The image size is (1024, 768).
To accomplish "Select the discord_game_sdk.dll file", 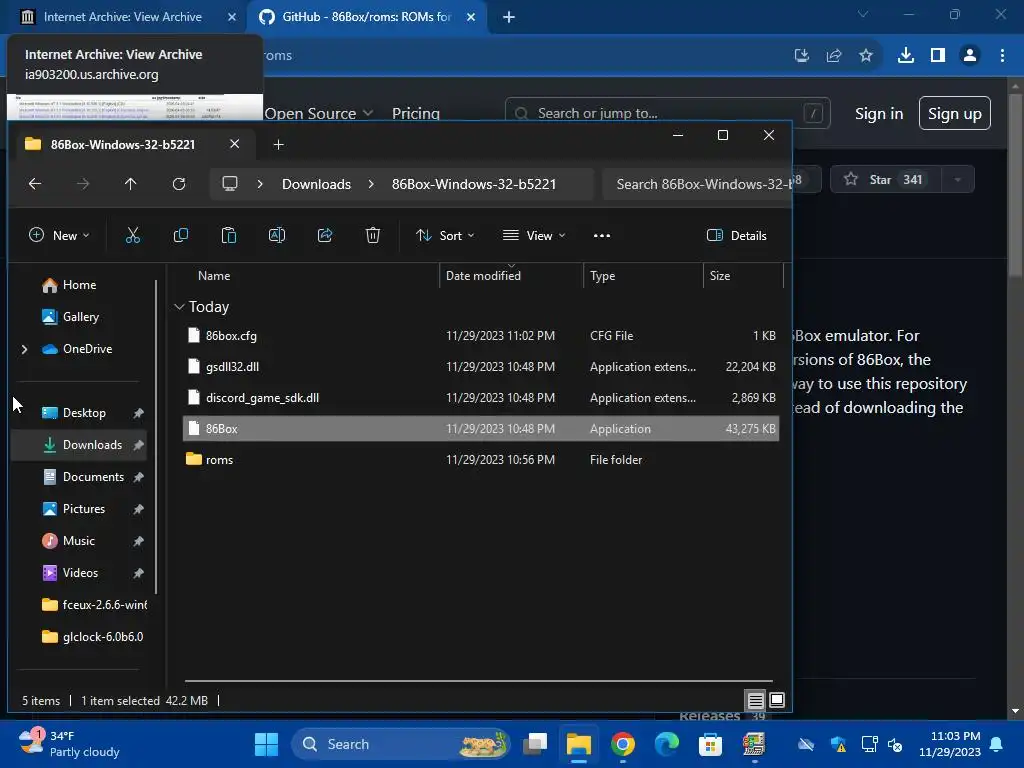I will 481,398.
